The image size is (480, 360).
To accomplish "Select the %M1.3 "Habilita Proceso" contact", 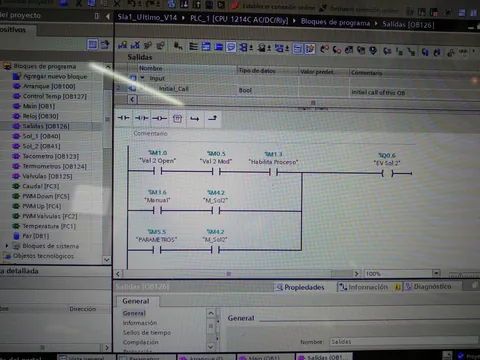I will pyautogui.click(x=273, y=172).
